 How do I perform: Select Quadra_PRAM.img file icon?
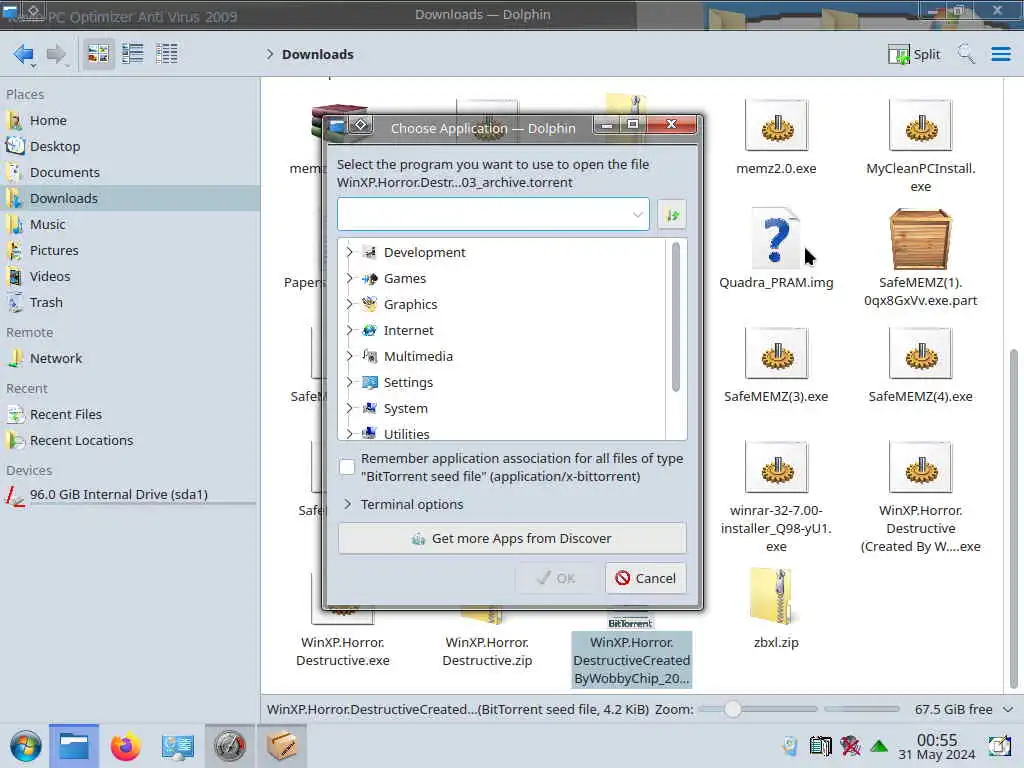[776, 238]
